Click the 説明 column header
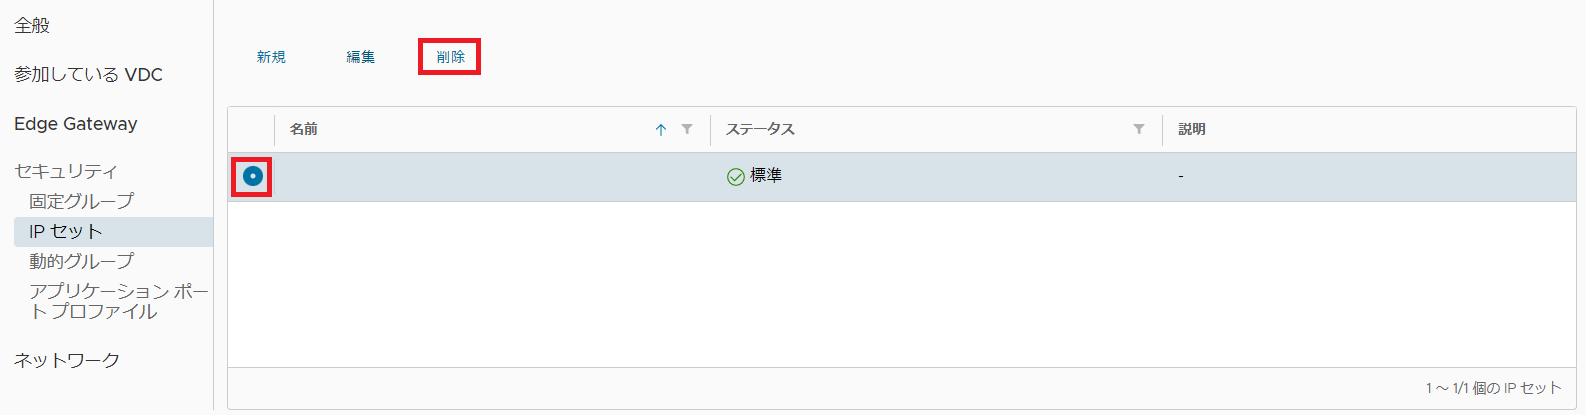This screenshot has width=1586, height=415. coord(1191,129)
